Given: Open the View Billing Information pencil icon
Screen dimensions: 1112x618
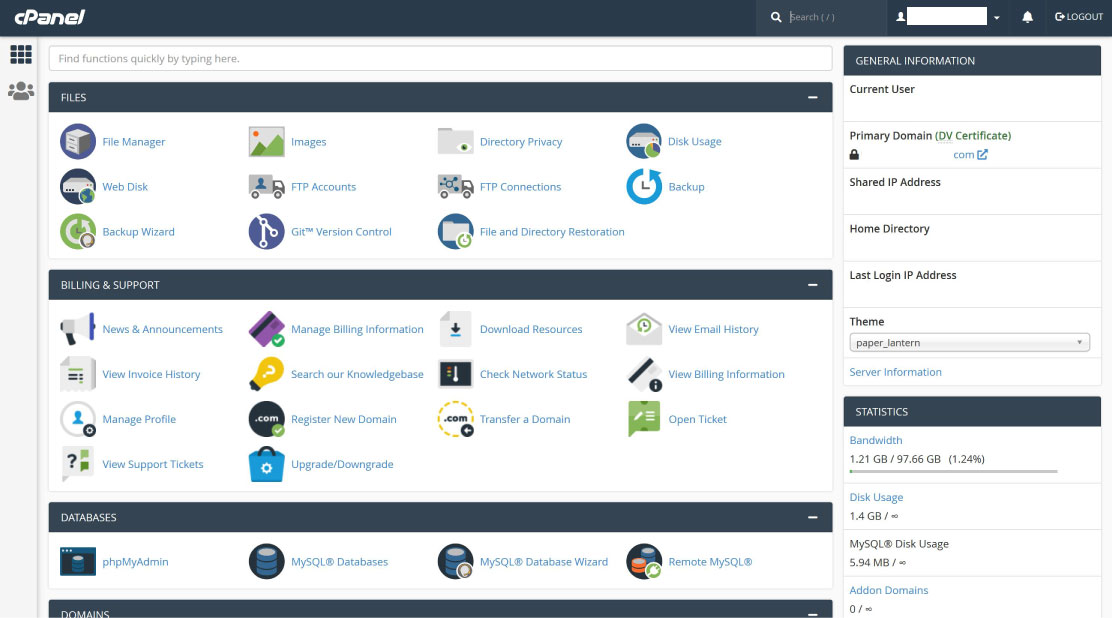Looking at the screenshot, I should point(644,374).
